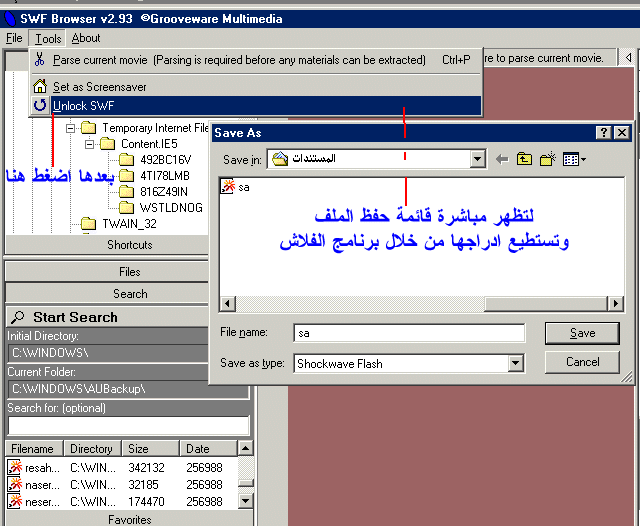The height and width of the screenshot is (526, 640).
Task: Click the results list scroll down arrow
Action: point(245,501)
